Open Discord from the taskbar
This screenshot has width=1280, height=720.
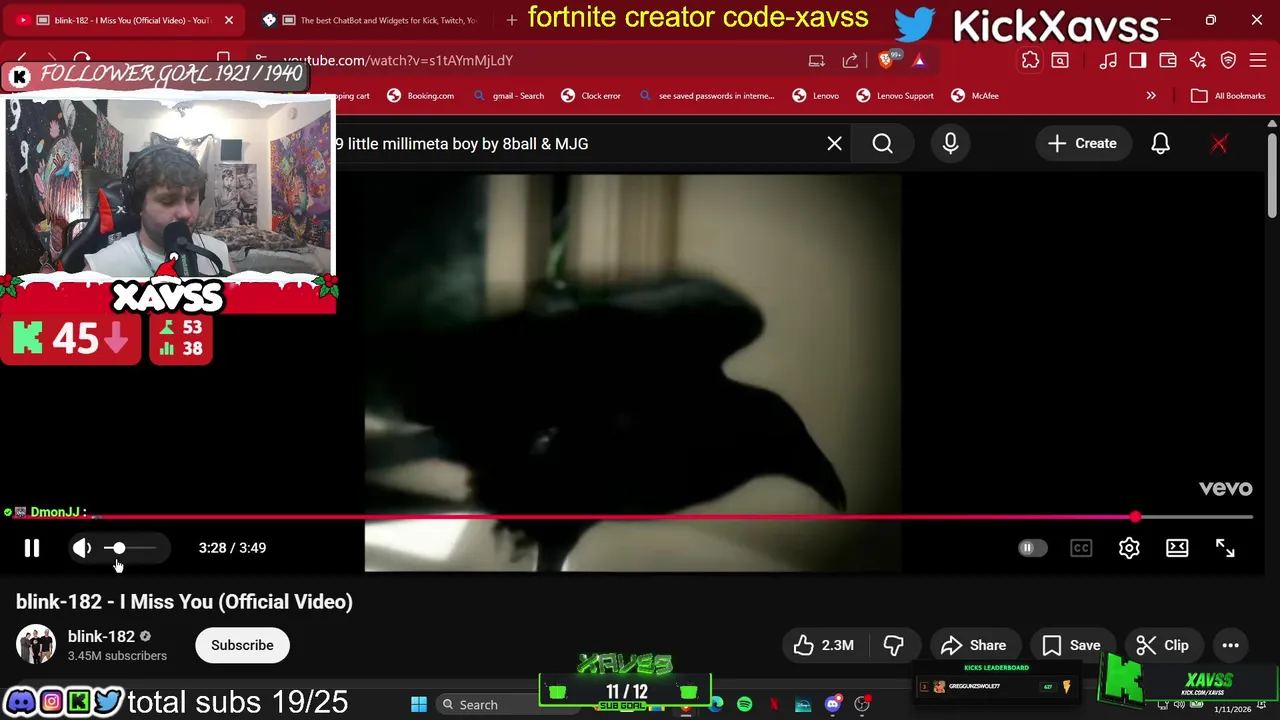[832, 705]
